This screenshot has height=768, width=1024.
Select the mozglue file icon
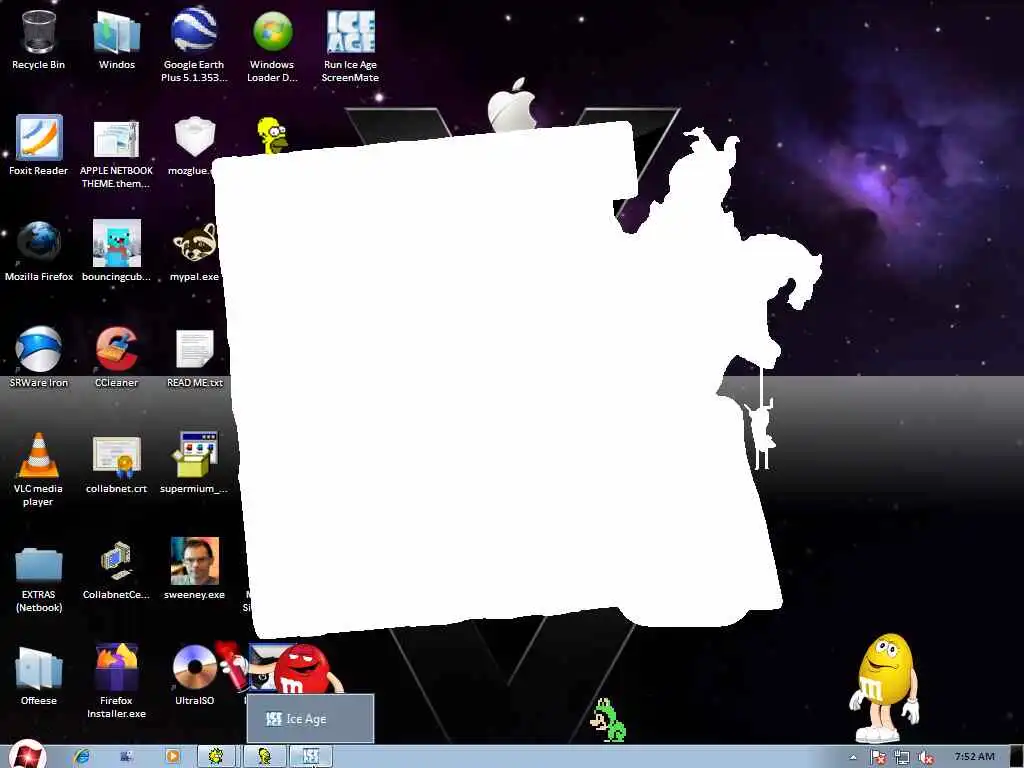coord(194,145)
